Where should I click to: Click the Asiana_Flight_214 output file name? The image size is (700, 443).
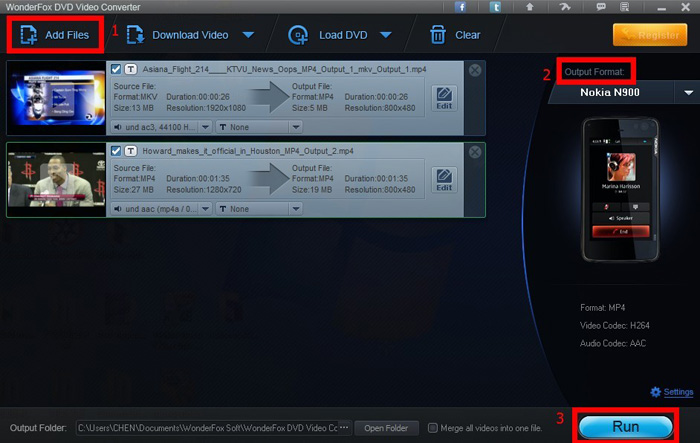[x=284, y=69]
